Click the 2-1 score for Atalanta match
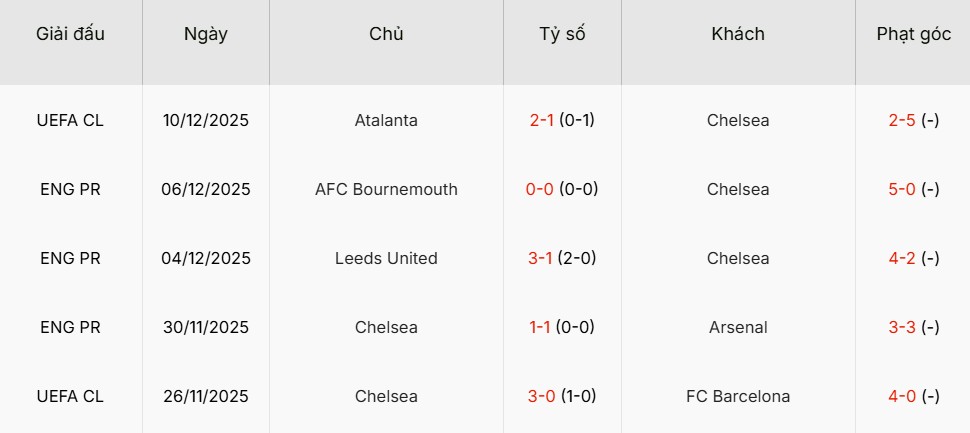 coord(542,120)
